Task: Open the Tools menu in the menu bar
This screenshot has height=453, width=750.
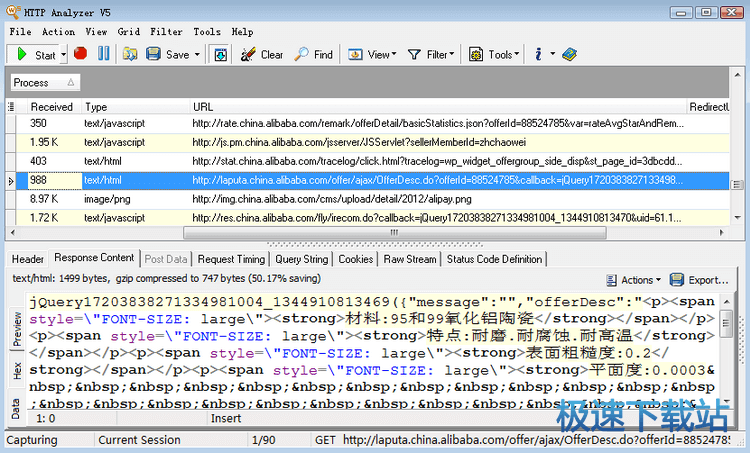Action: (x=207, y=32)
